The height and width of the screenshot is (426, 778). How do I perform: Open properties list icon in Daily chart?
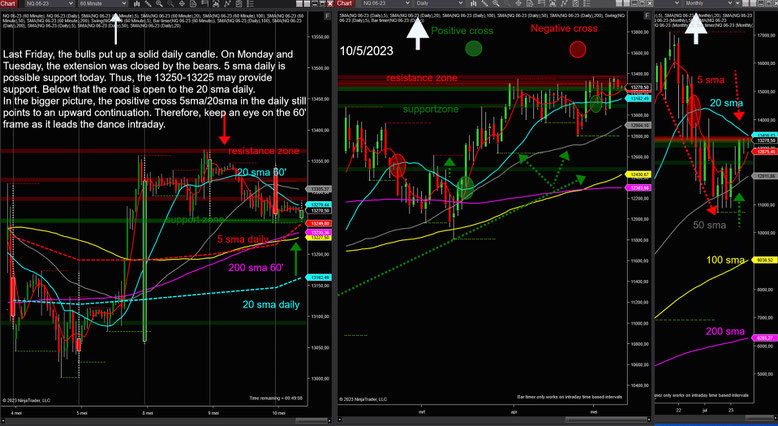[x=587, y=3]
